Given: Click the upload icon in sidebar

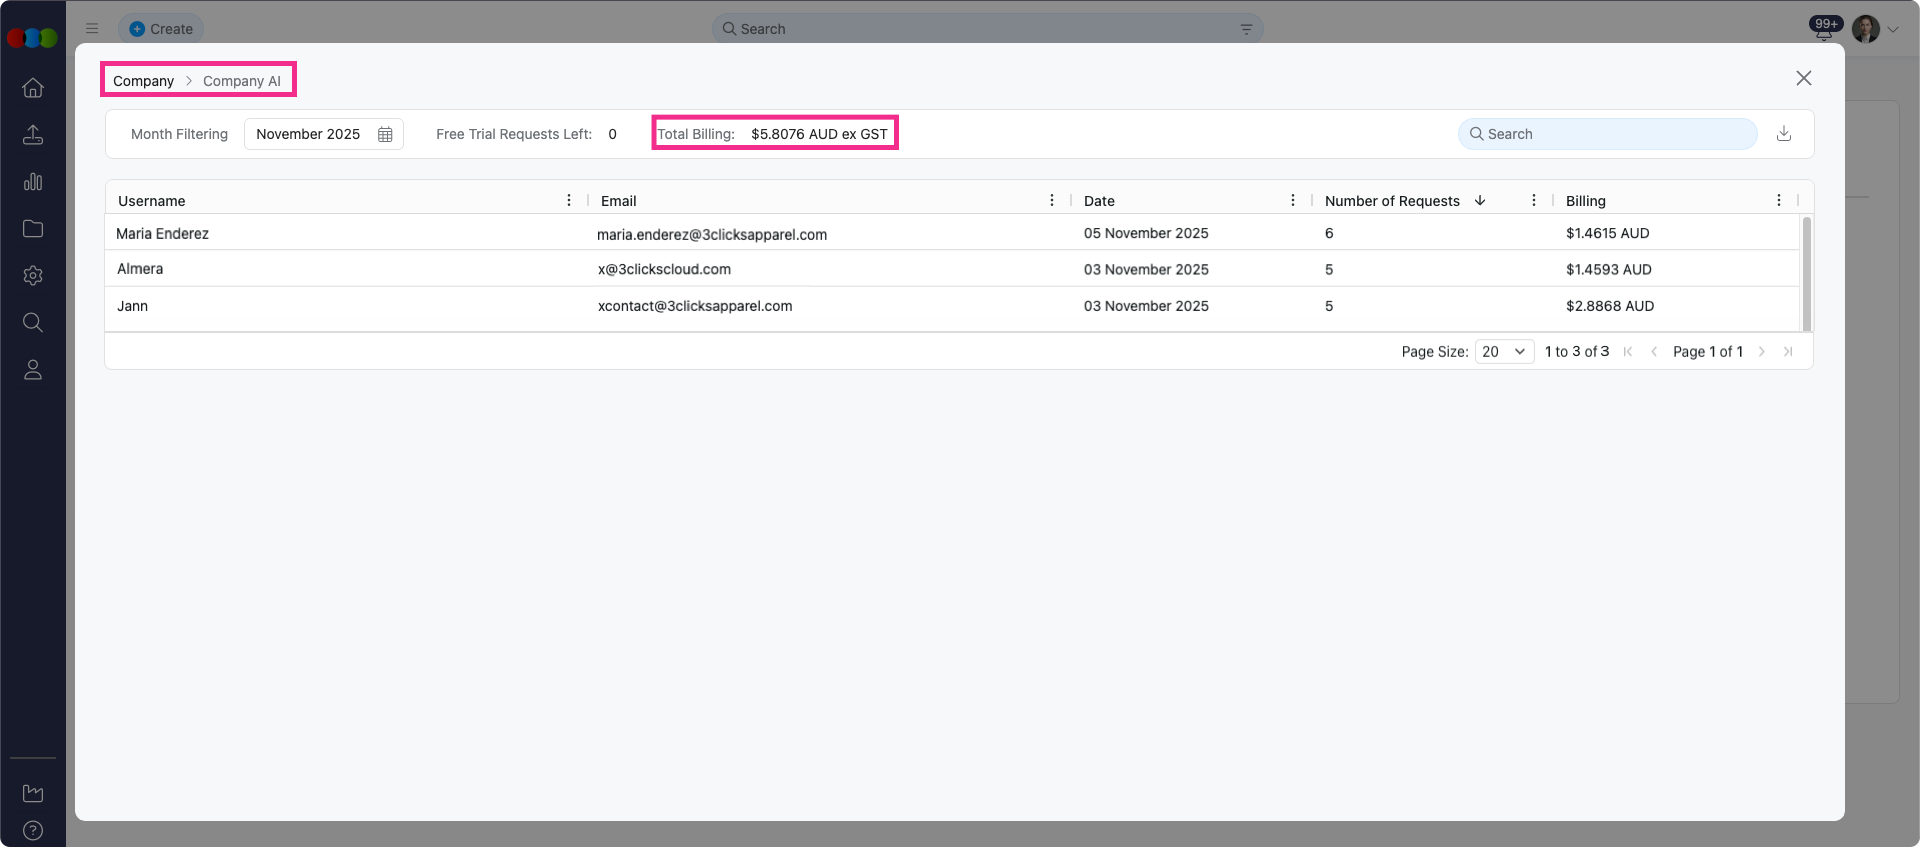Looking at the screenshot, I should pos(33,135).
